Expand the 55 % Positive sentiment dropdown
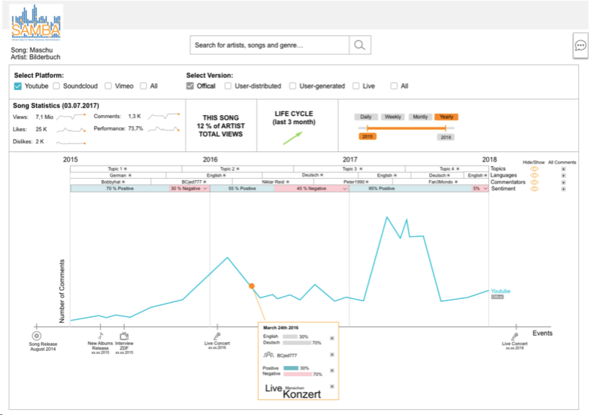The width and height of the screenshot is (600, 415). pos(243,188)
